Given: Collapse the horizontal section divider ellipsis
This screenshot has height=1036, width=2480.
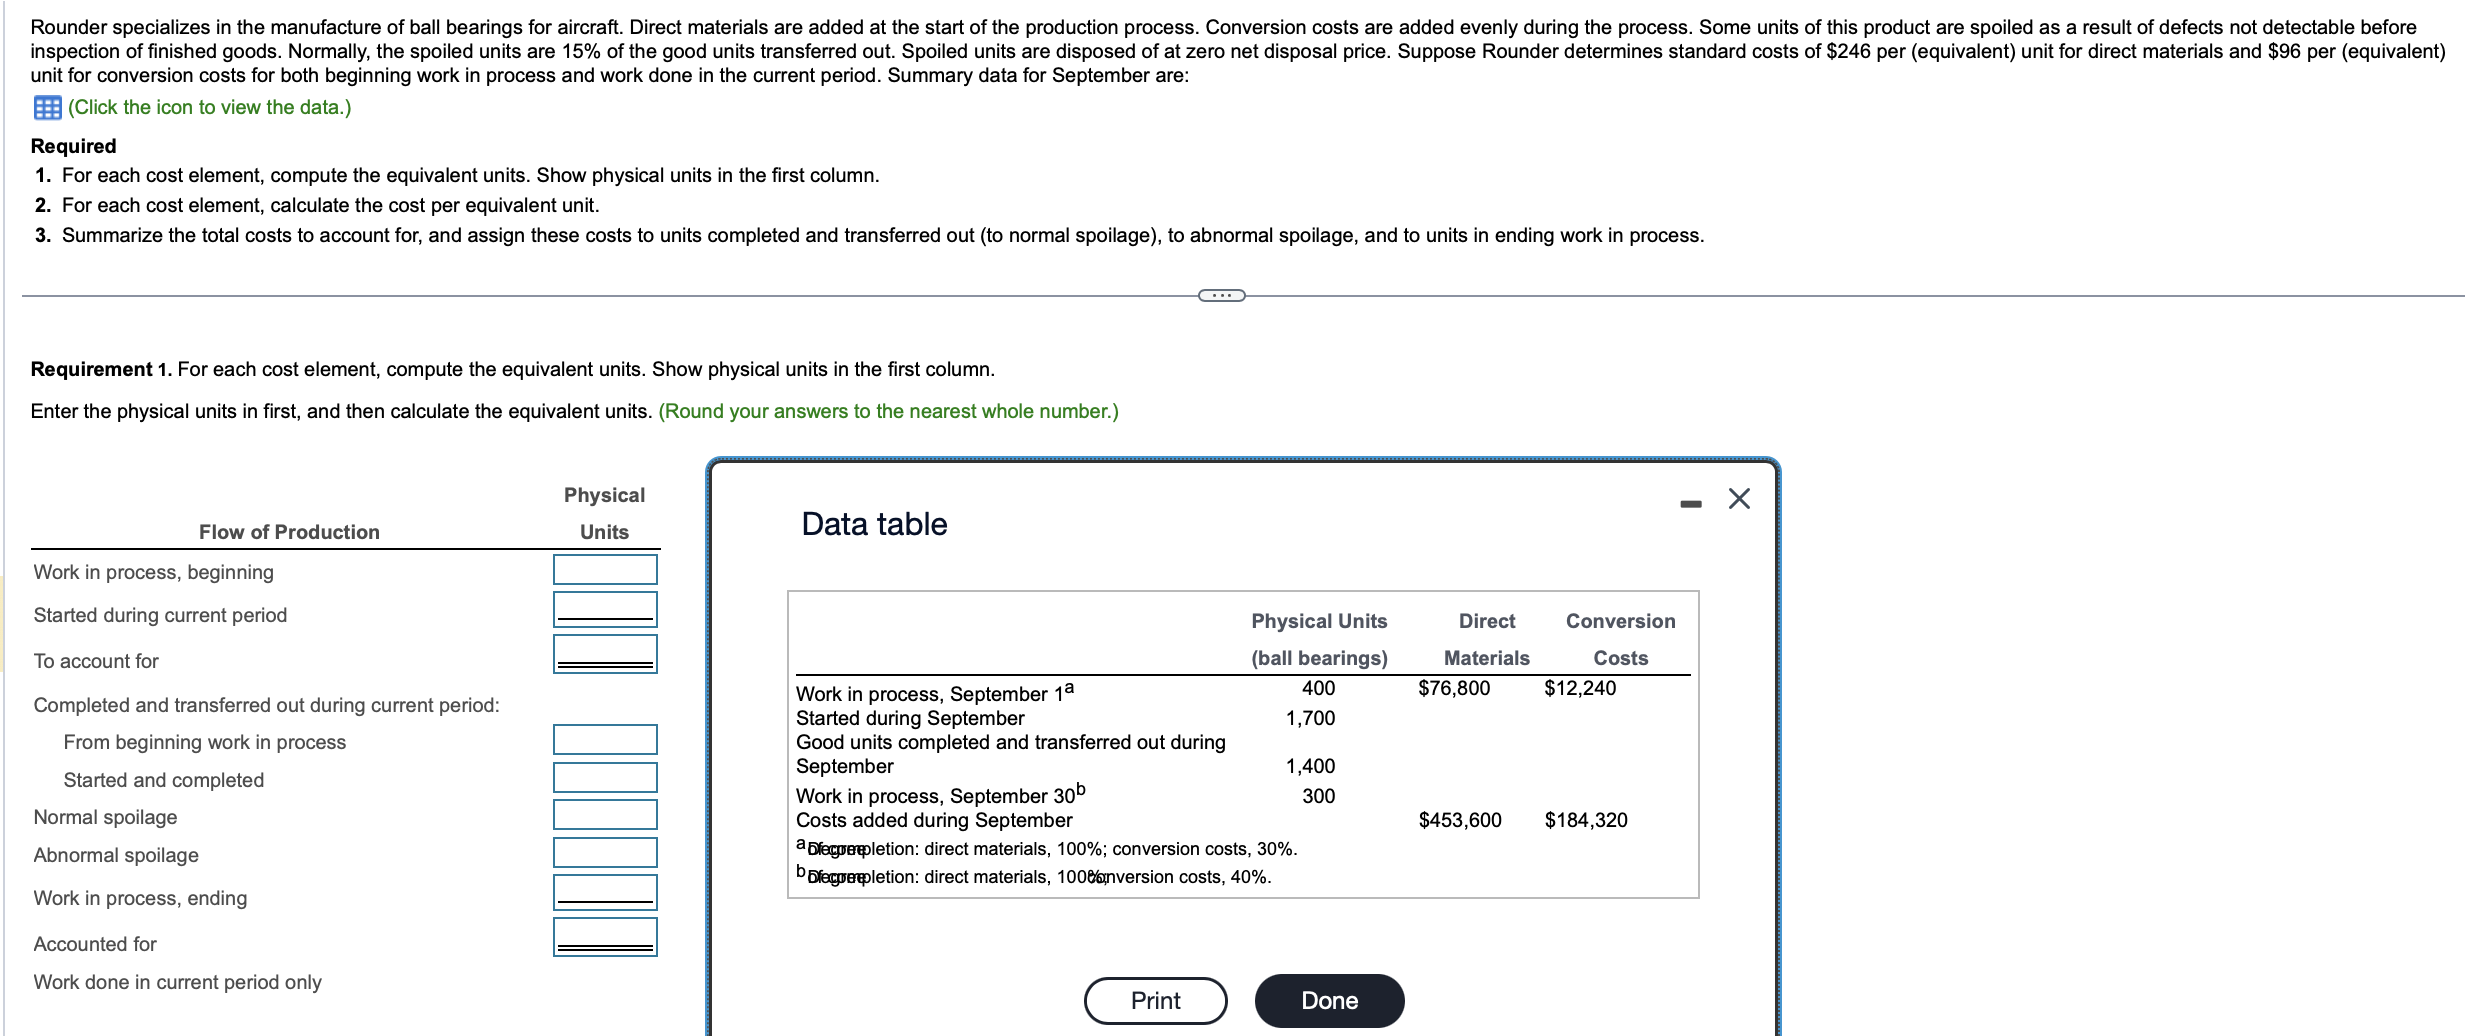Looking at the screenshot, I should 1220,295.
